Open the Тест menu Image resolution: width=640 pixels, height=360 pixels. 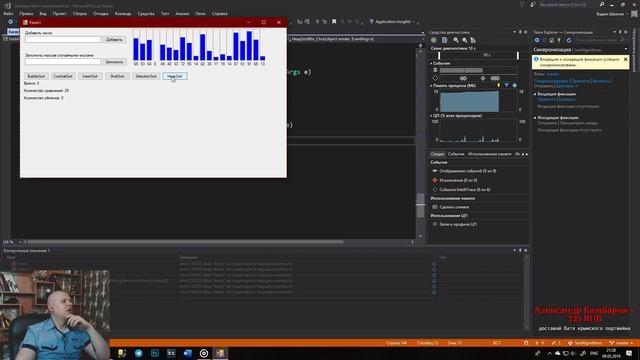pyautogui.click(x=165, y=13)
